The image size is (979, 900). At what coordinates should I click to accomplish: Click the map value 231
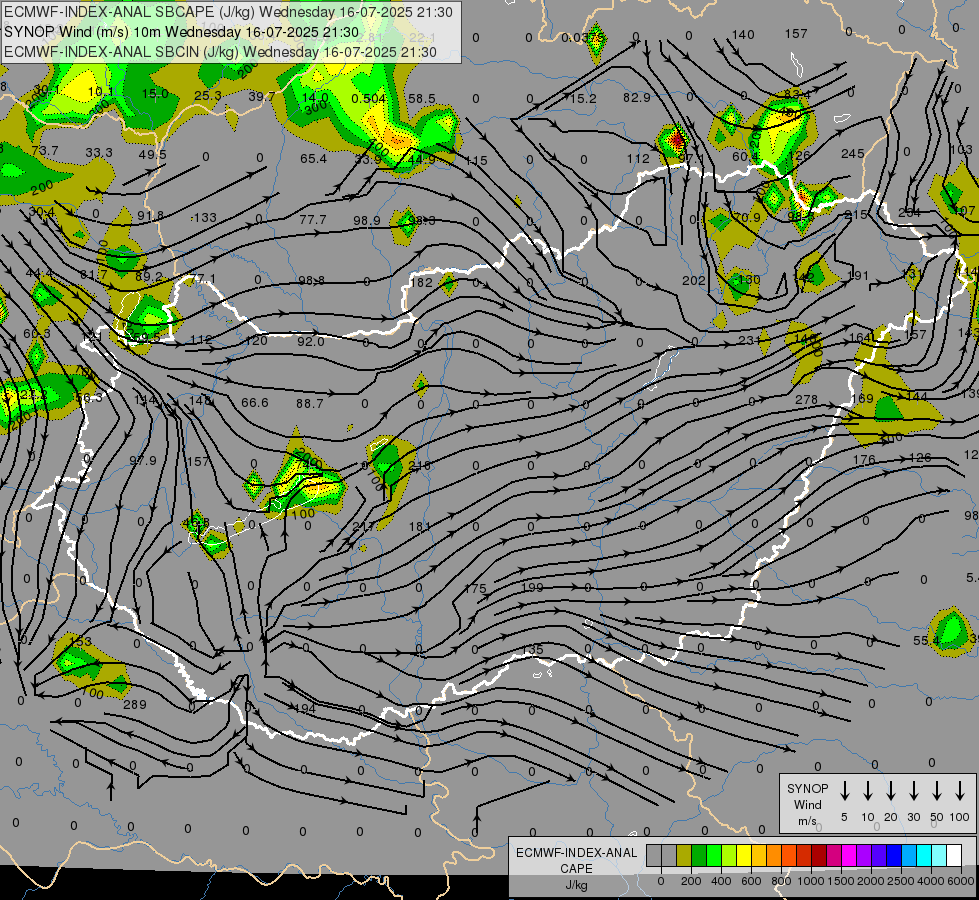(749, 340)
